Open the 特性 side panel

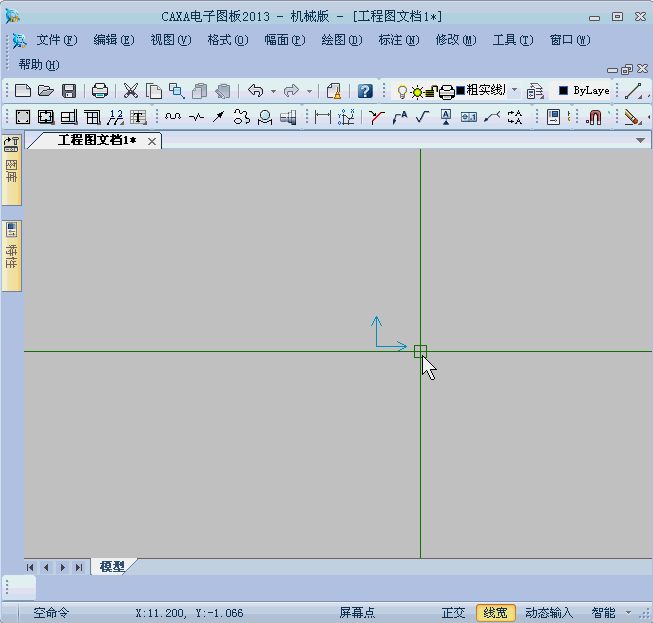click(12, 256)
